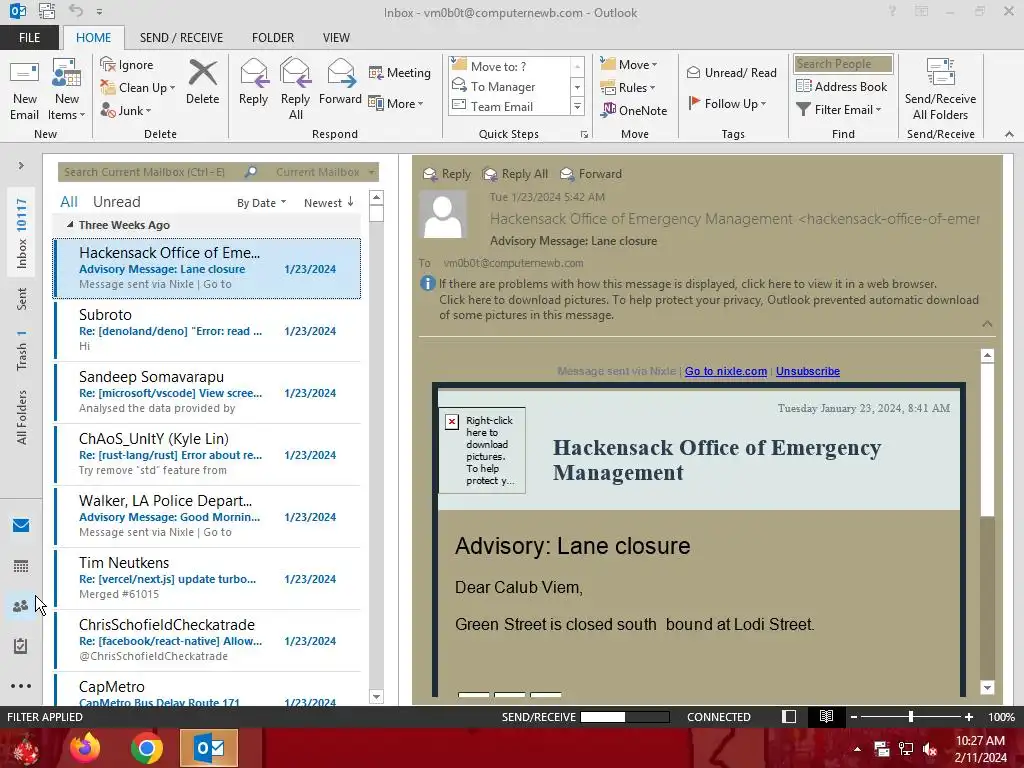Ignore the selected conversation
Screen dimensions: 1024x768
(127, 65)
